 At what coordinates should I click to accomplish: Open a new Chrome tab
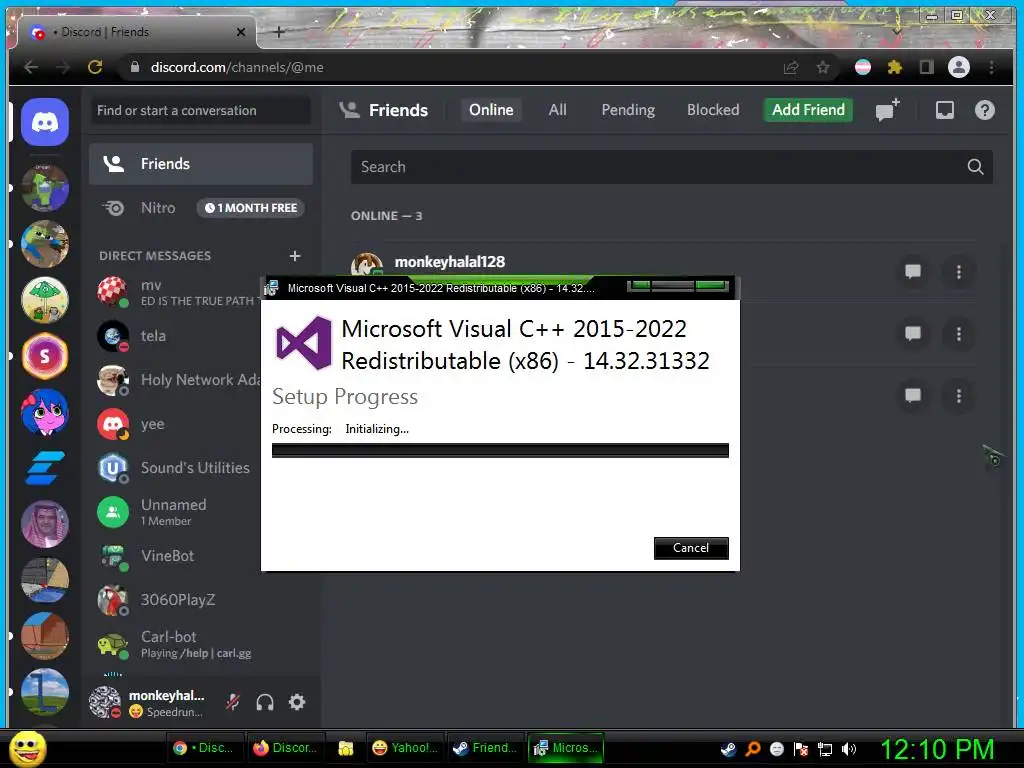pyautogui.click(x=279, y=32)
